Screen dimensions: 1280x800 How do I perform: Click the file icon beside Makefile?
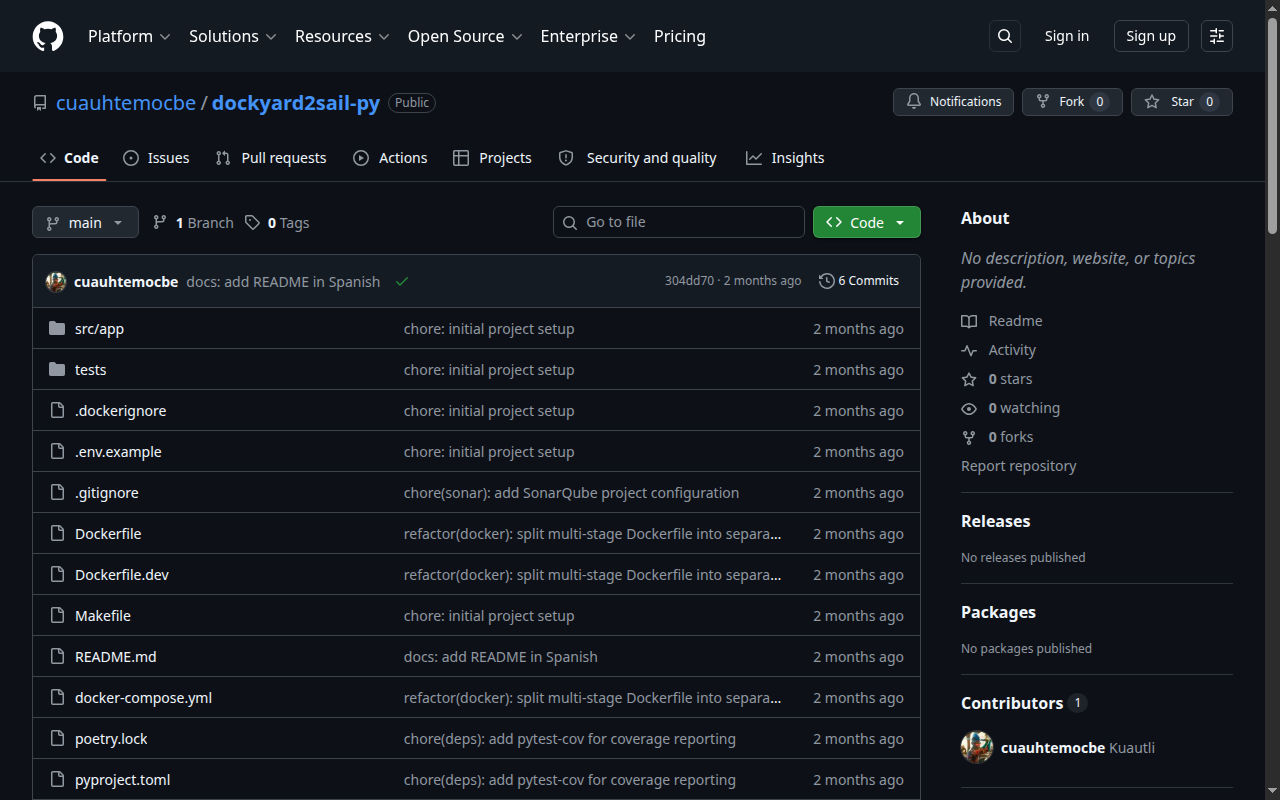(x=57, y=616)
